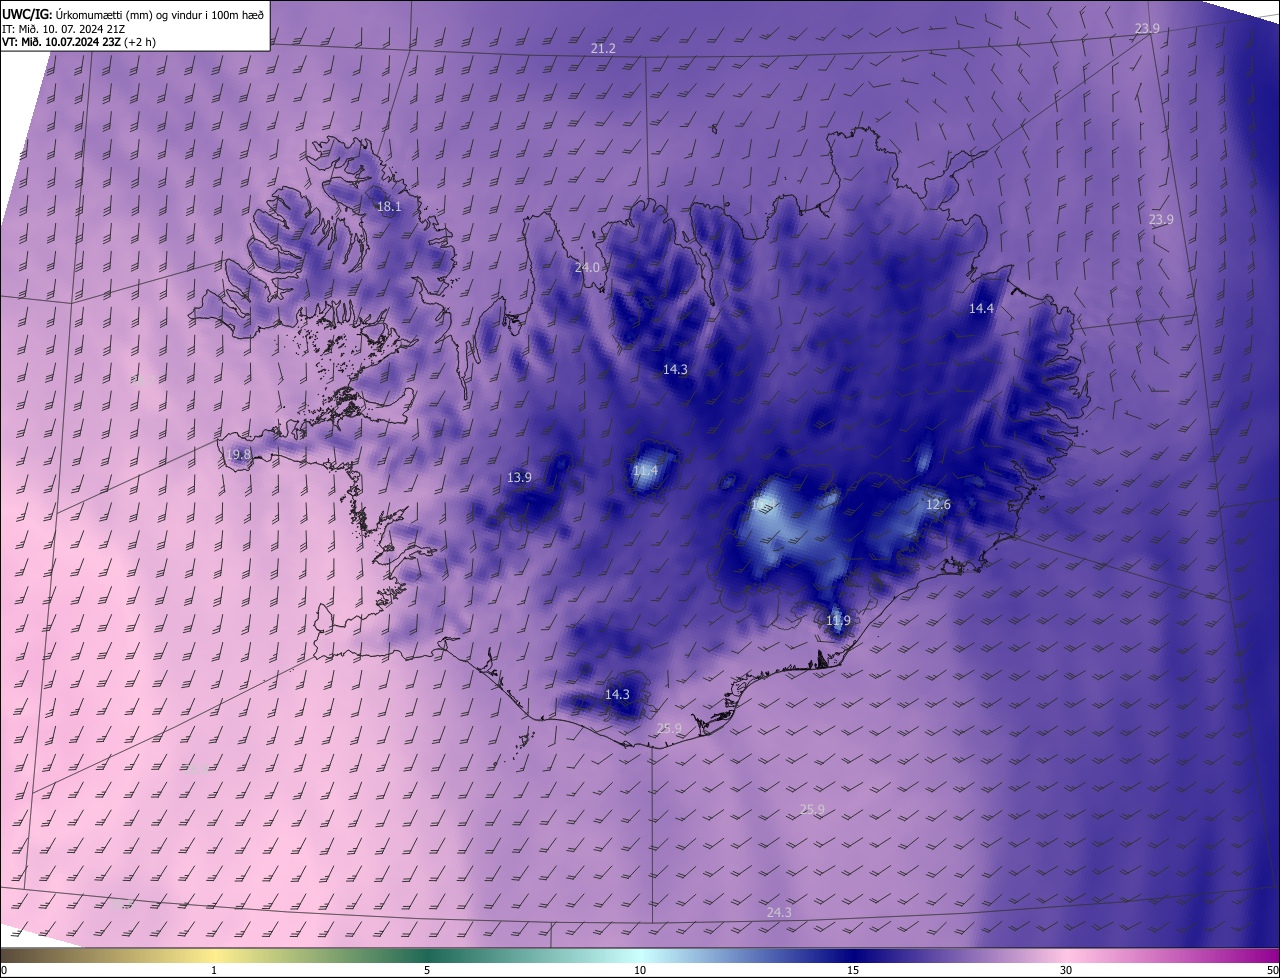1280x978 pixels.
Task: Click the 24.0 value label
Action: click(x=587, y=267)
